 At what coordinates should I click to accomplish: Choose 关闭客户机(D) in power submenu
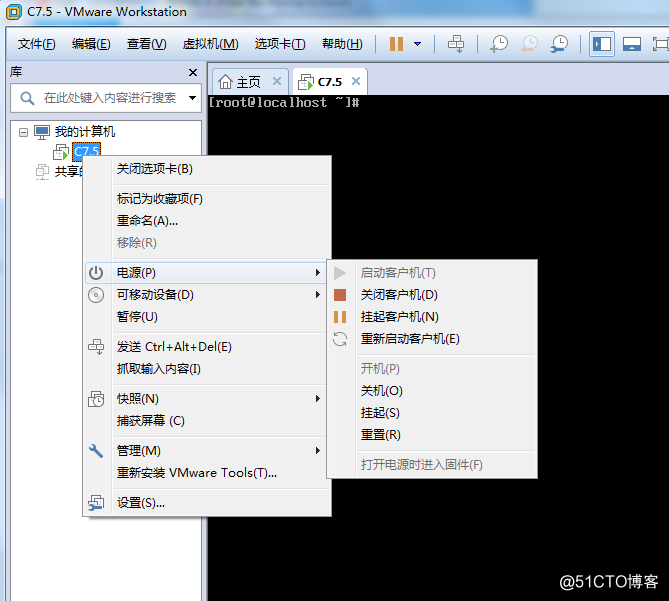pyautogui.click(x=432, y=295)
